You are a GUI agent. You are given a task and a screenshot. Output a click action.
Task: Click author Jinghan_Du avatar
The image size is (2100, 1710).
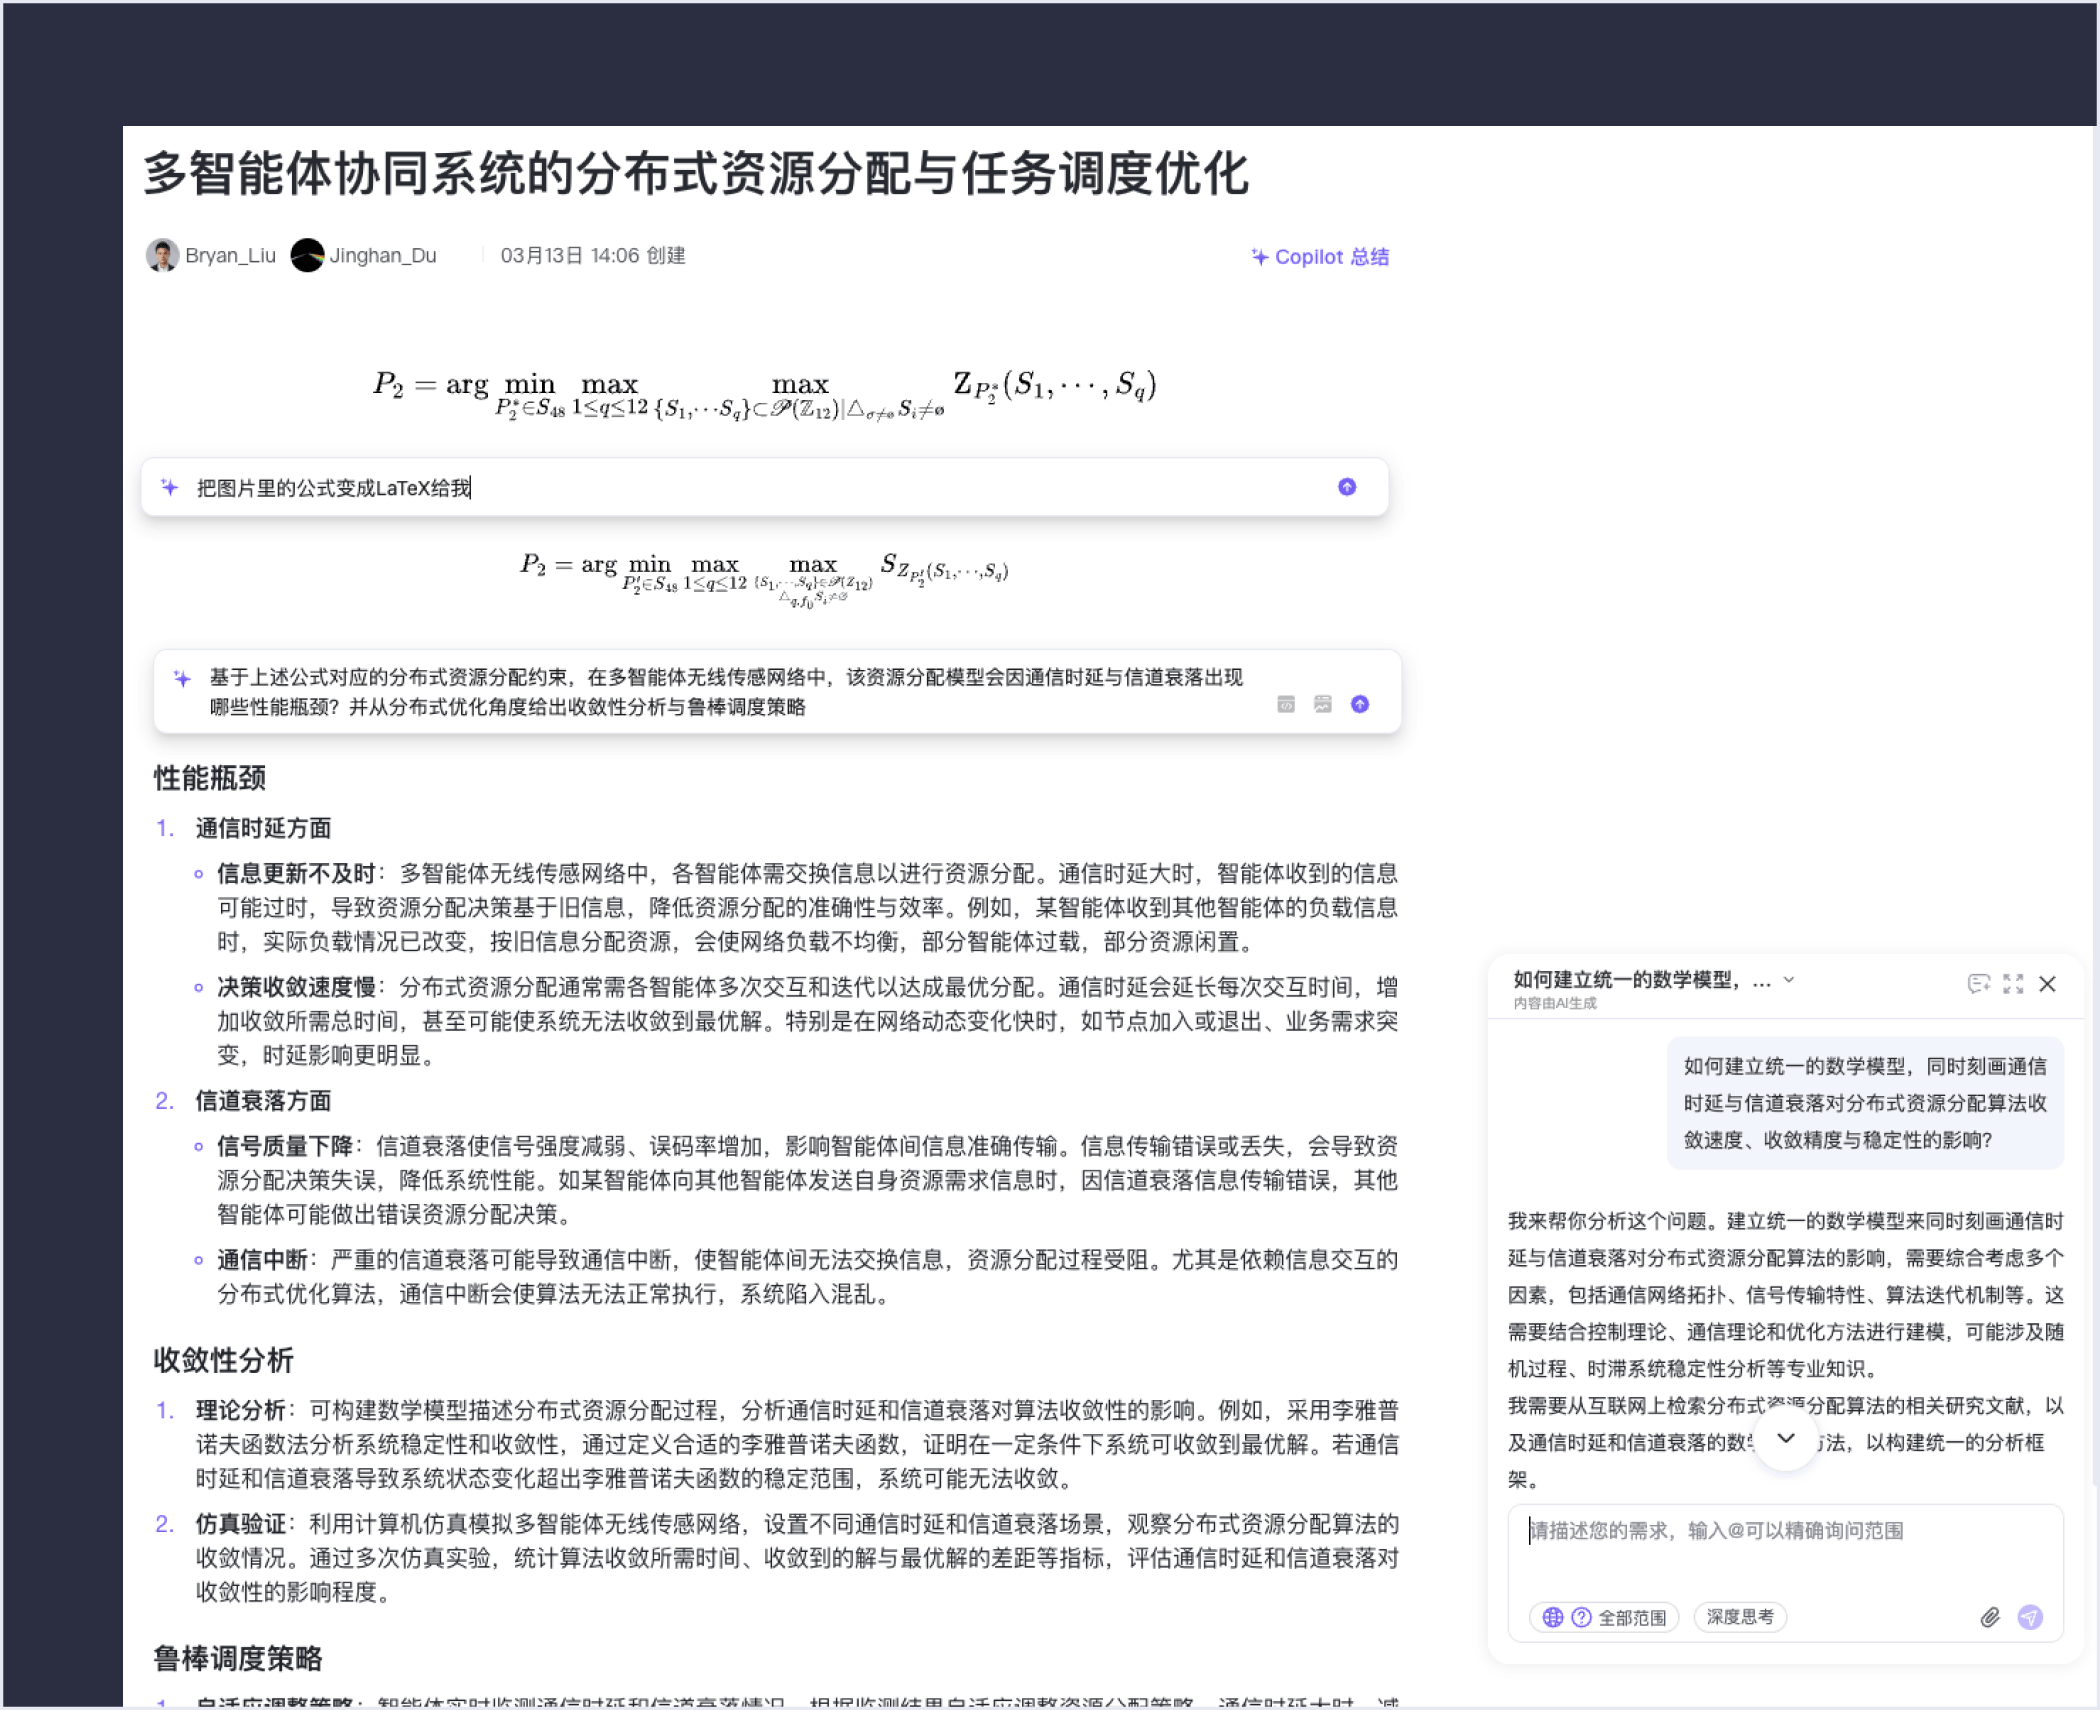307,256
